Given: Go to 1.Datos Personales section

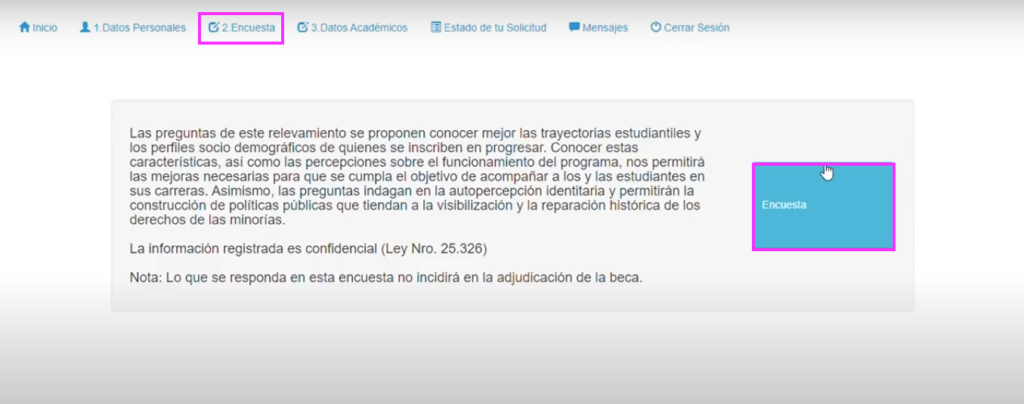Looking at the screenshot, I should pos(133,27).
